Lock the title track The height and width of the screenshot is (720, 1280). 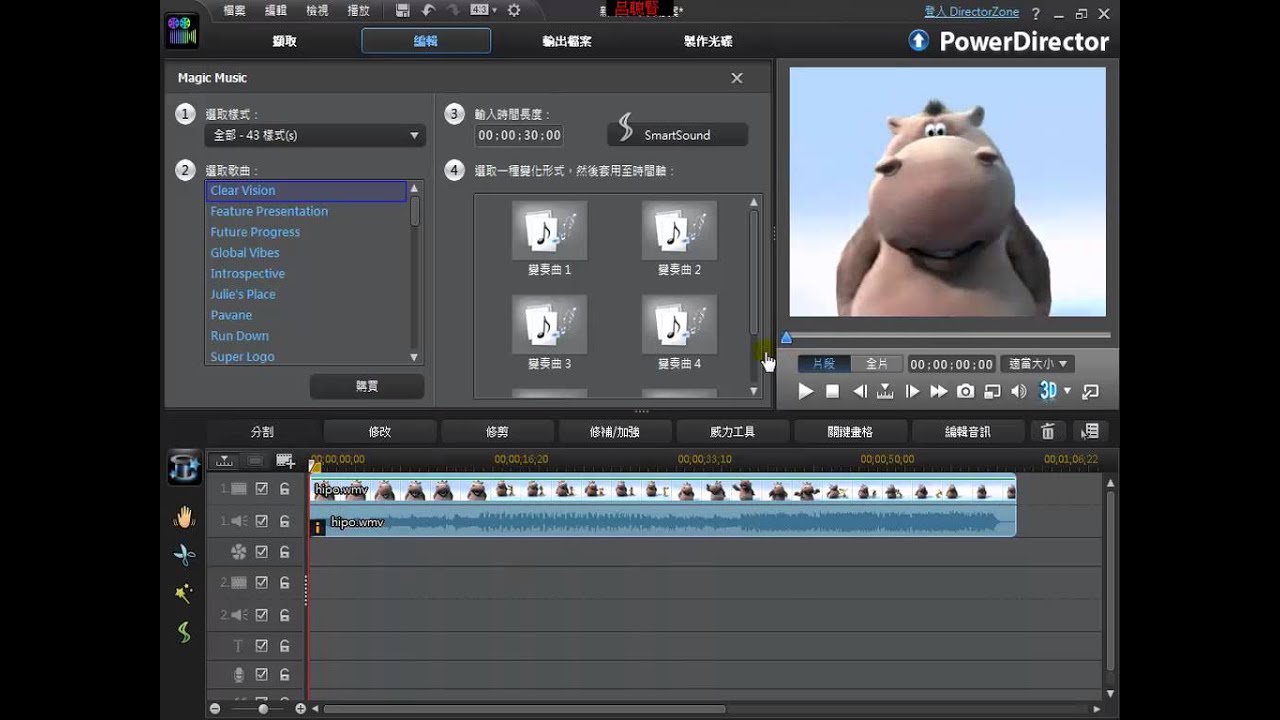(x=285, y=646)
